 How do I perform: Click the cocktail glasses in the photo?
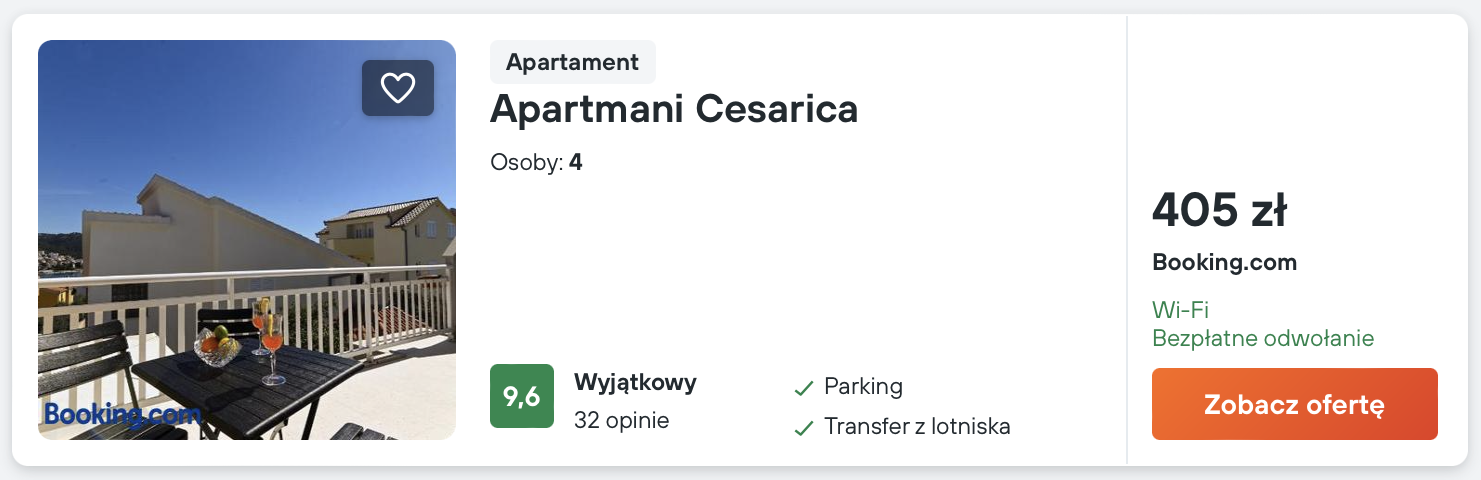point(267,340)
